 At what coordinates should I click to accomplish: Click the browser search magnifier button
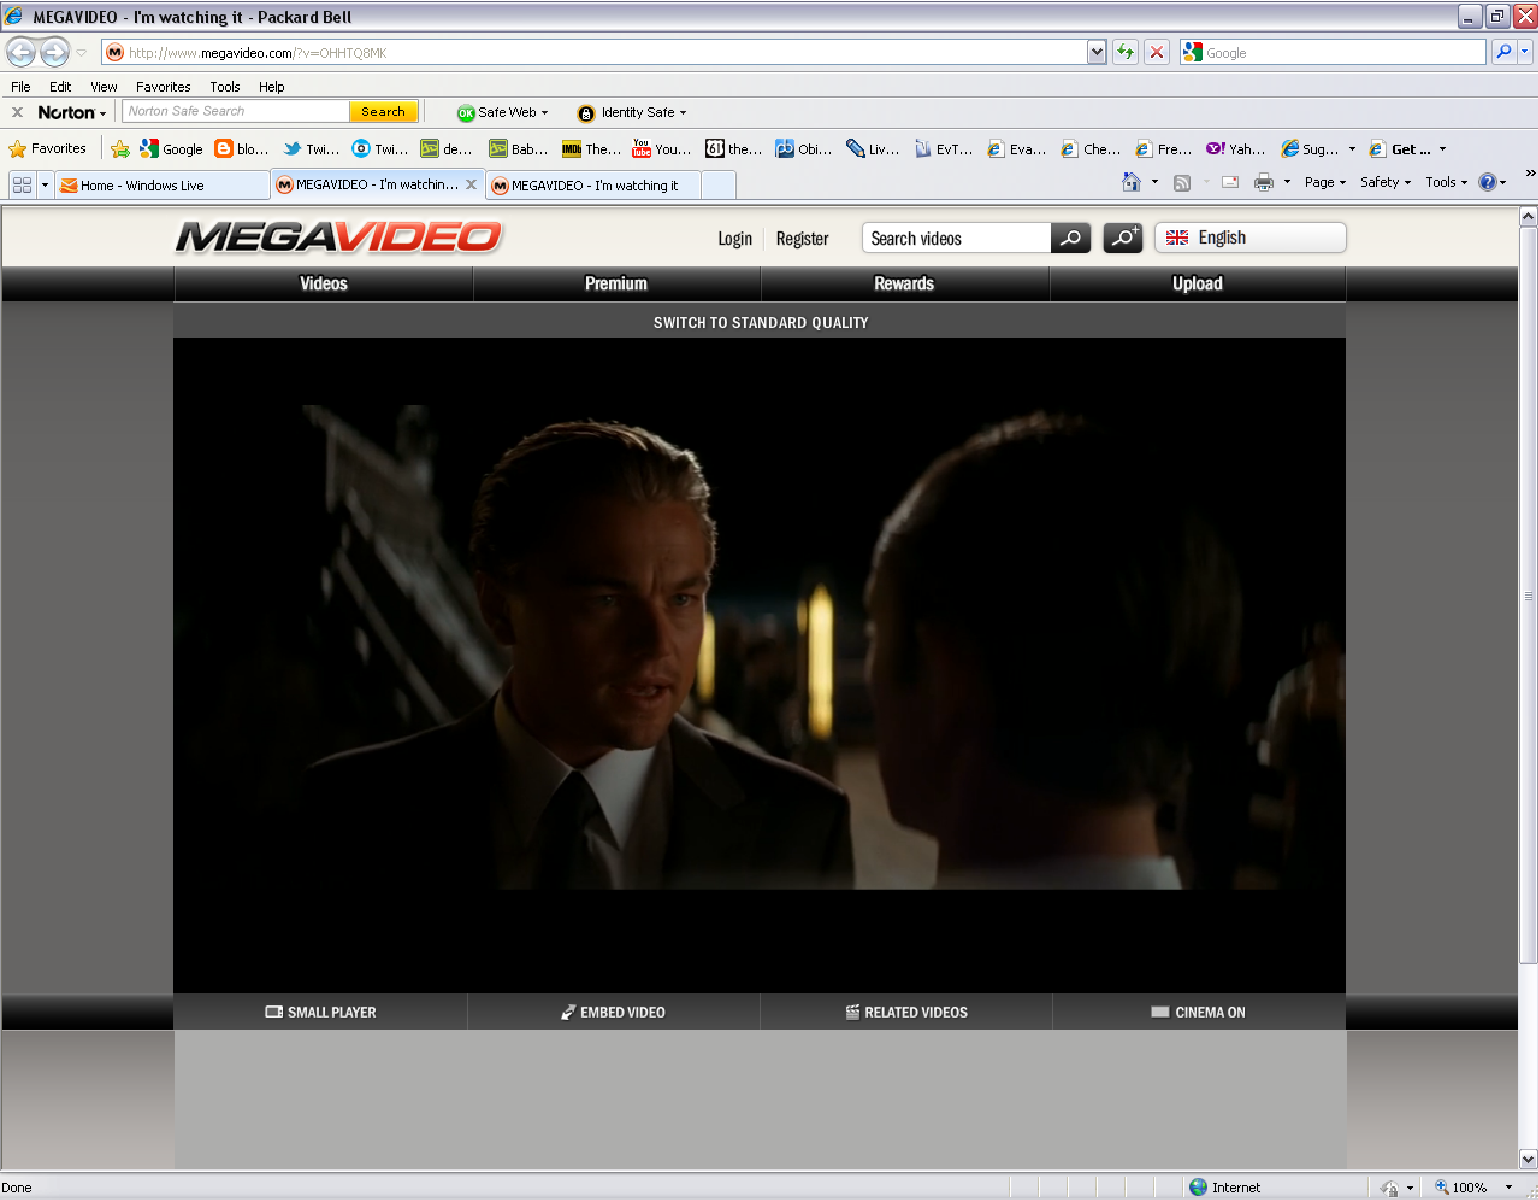click(1503, 52)
